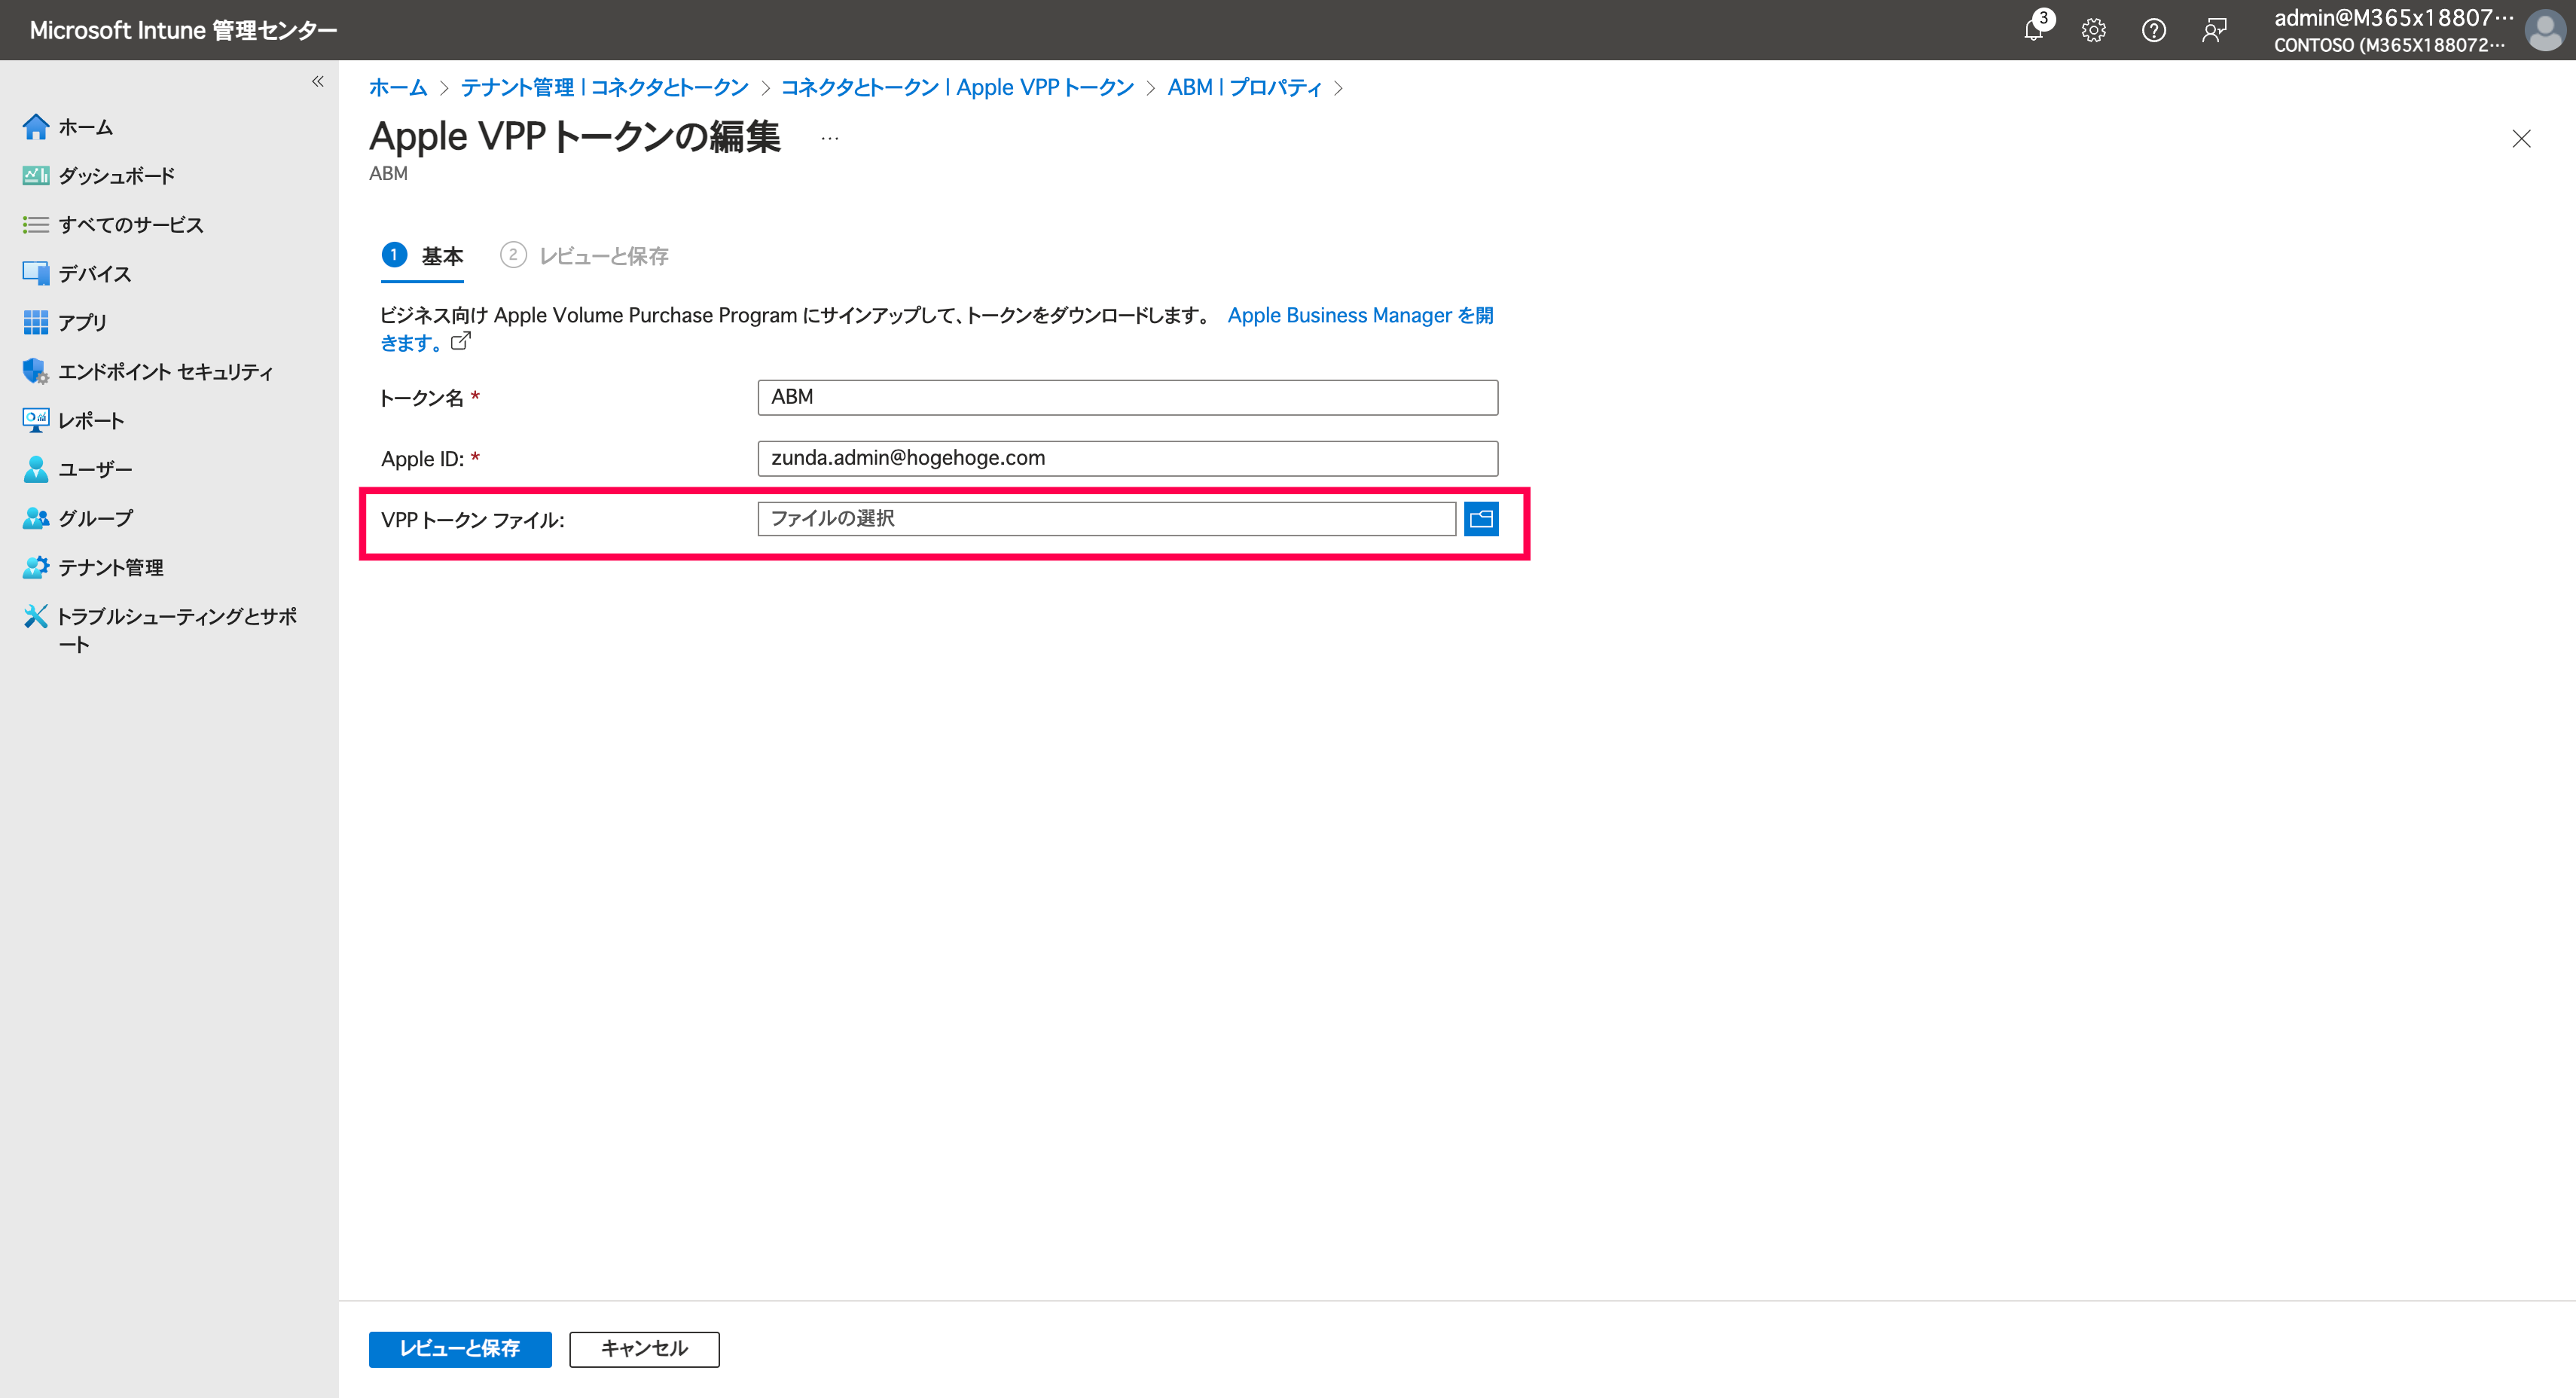Click Microsoft Intune 管理センター title

coord(183,30)
